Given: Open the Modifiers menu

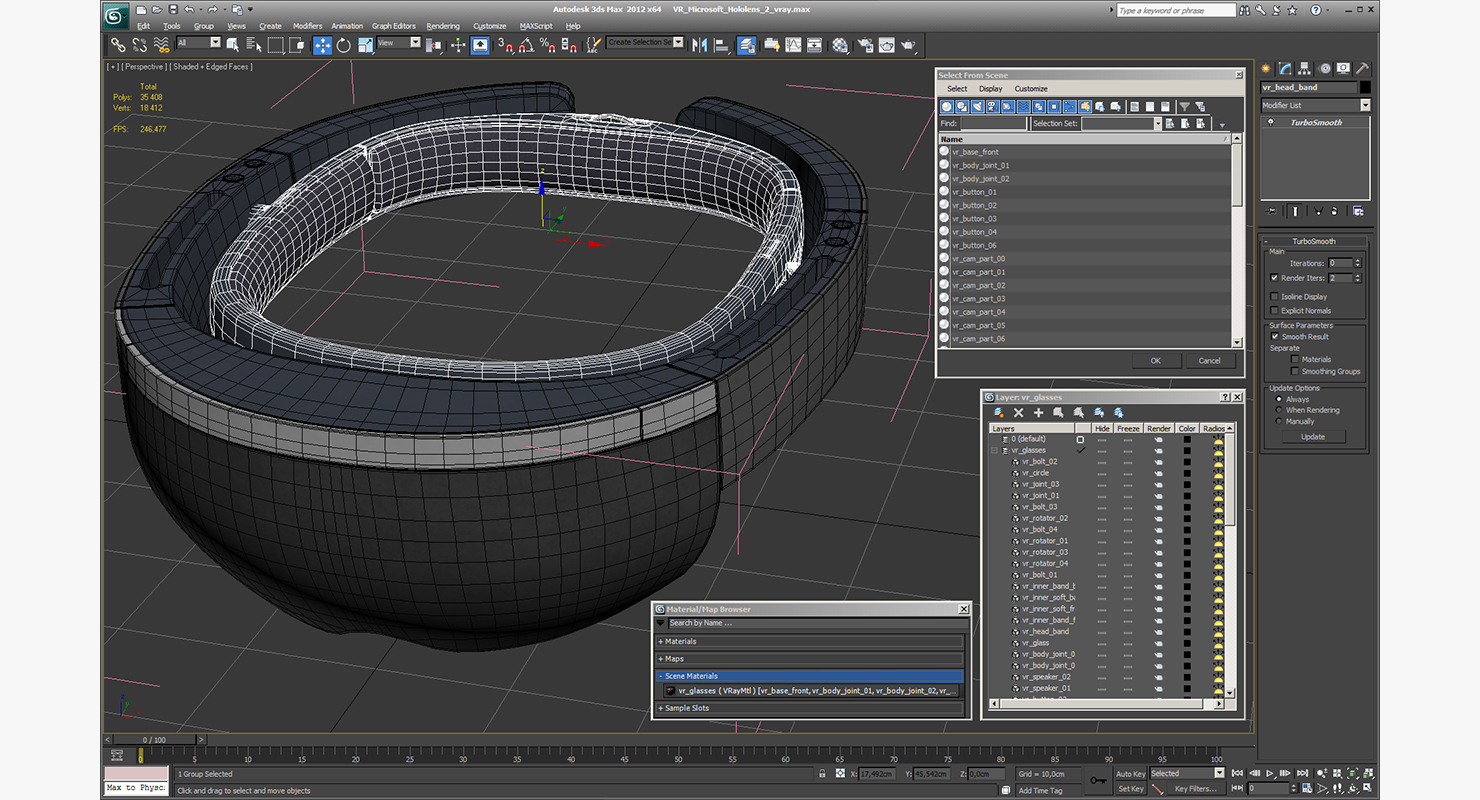Looking at the screenshot, I should pyautogui.click(x=307, y=26).
